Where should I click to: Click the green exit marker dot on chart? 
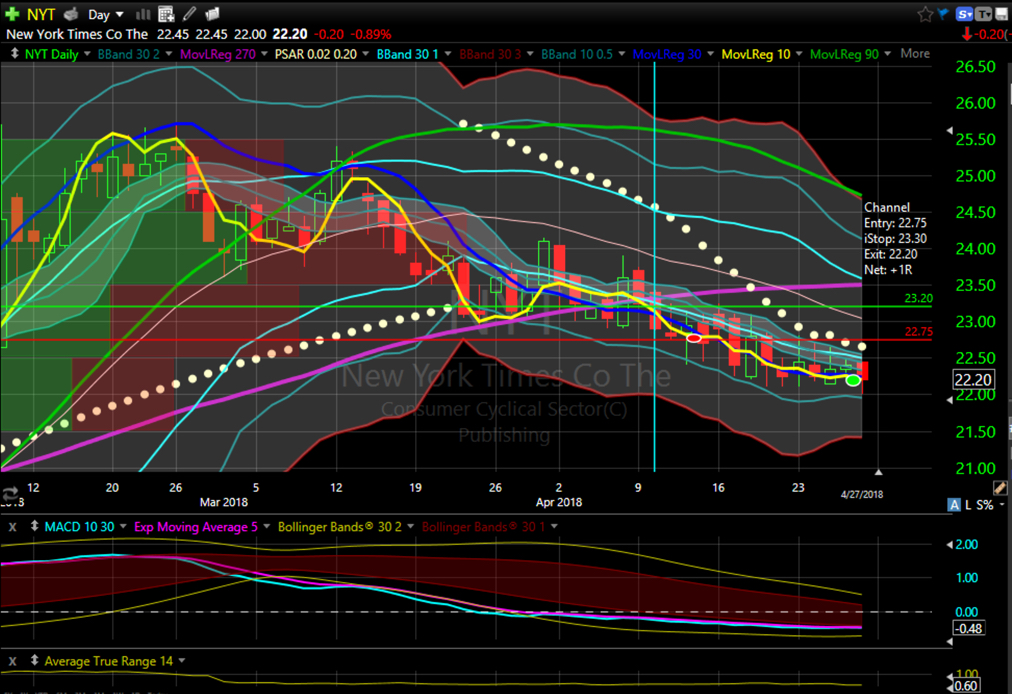[853, 380]
